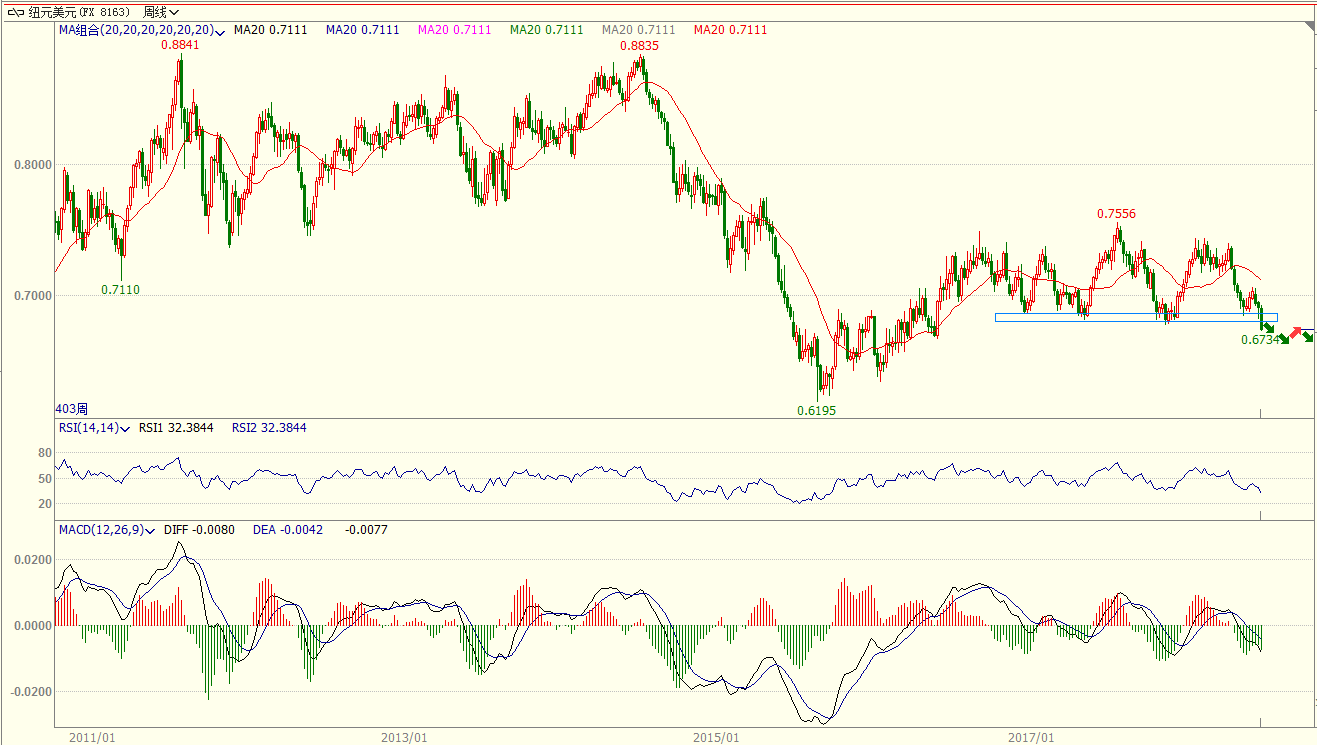Click the 2017/01 date axis label

(x=1031, y=737)
